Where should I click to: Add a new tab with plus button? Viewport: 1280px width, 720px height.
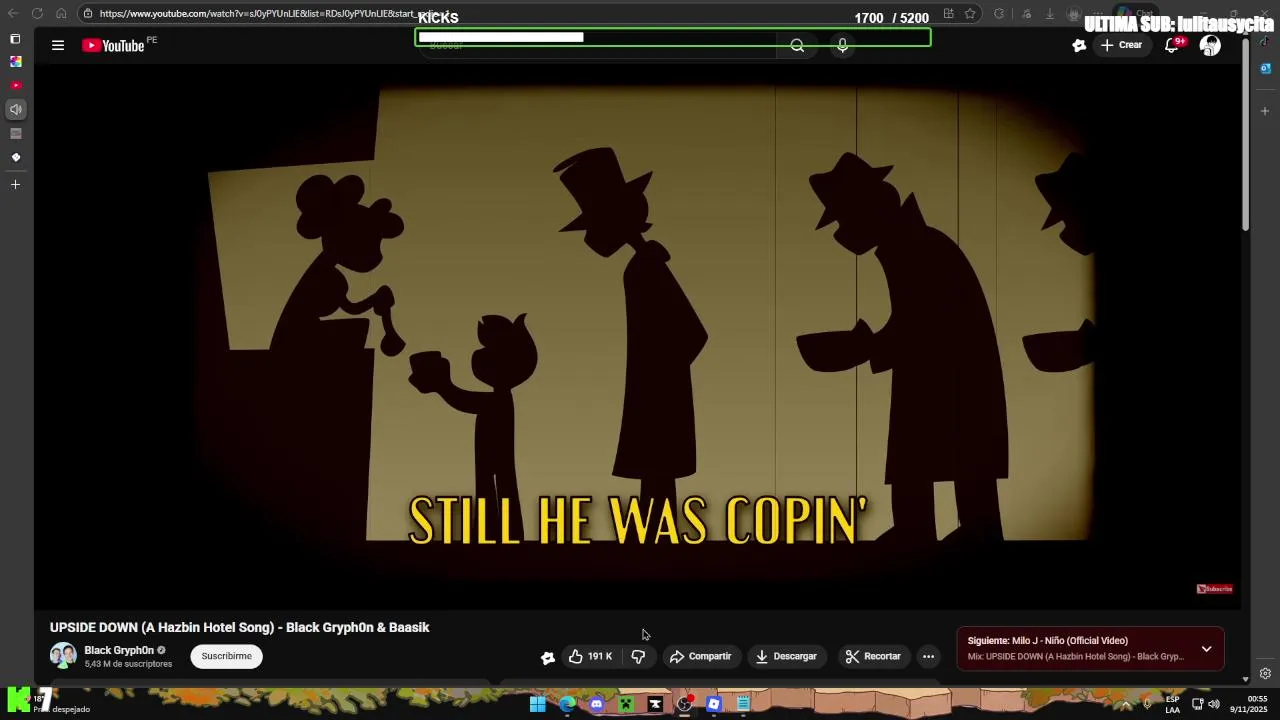pyautogui.click(x=15, y=185)
